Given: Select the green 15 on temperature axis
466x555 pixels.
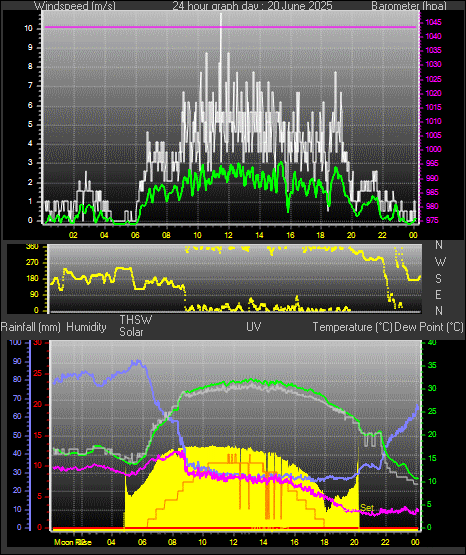Looking at the screenshot, I should pyautogui.click(x=432, y=458).
